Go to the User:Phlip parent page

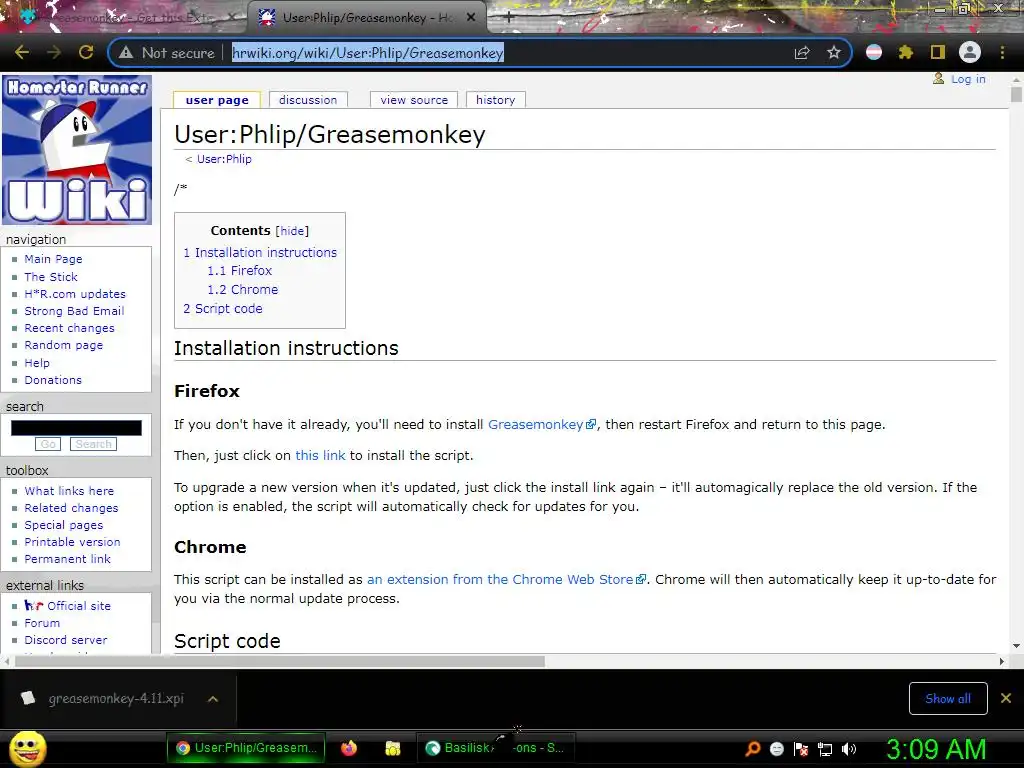pos(224,159)
